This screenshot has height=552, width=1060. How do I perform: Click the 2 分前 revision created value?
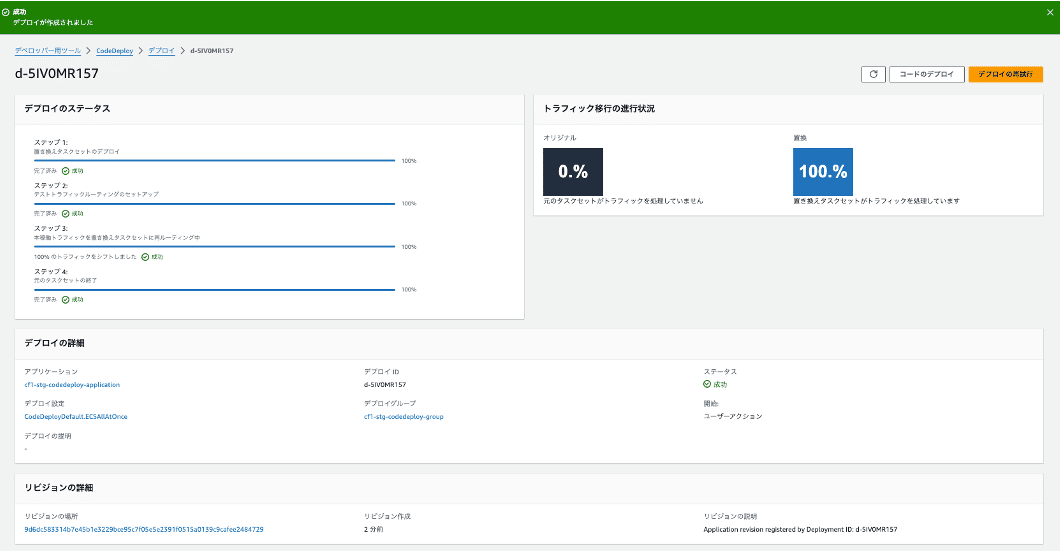pos(373,529)
